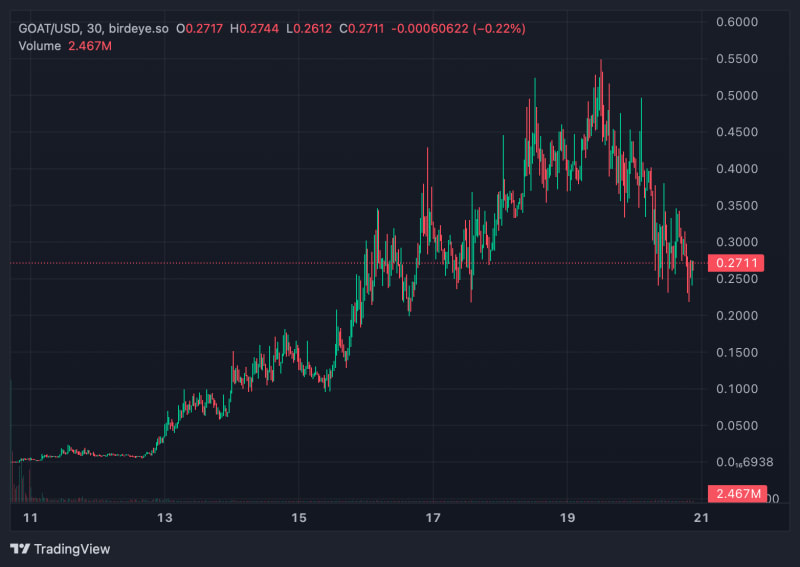Click the Volume value 2.467M in legend

90,46
